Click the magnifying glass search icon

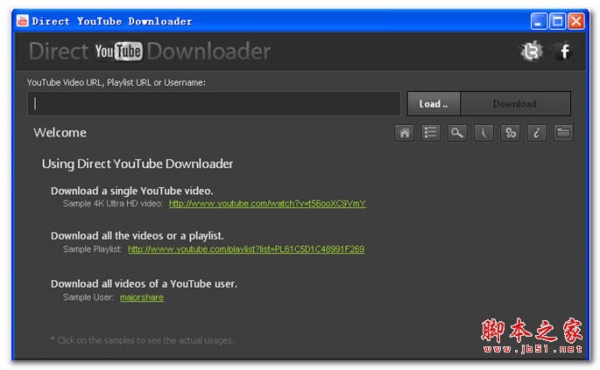point(457,133)
